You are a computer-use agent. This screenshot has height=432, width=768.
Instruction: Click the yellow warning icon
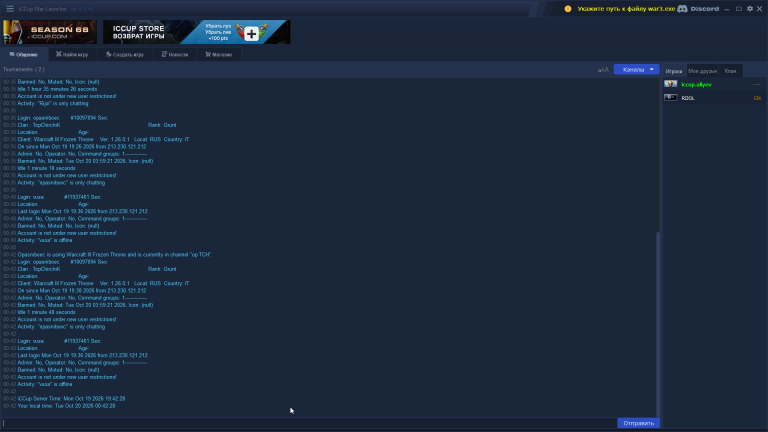pos(568,9)
